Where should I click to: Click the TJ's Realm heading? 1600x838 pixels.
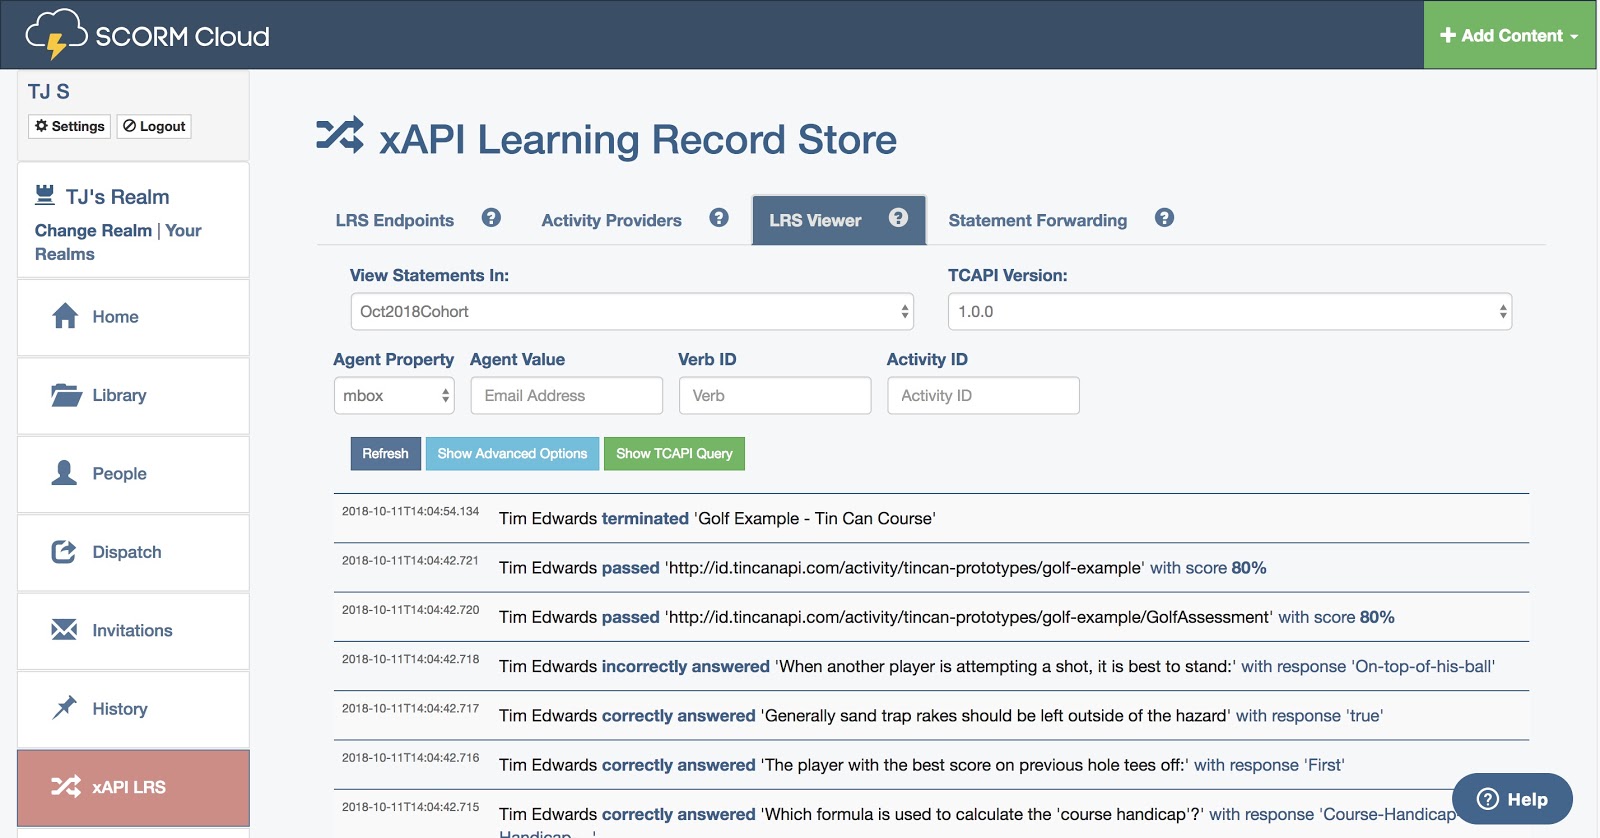(117, 197)
